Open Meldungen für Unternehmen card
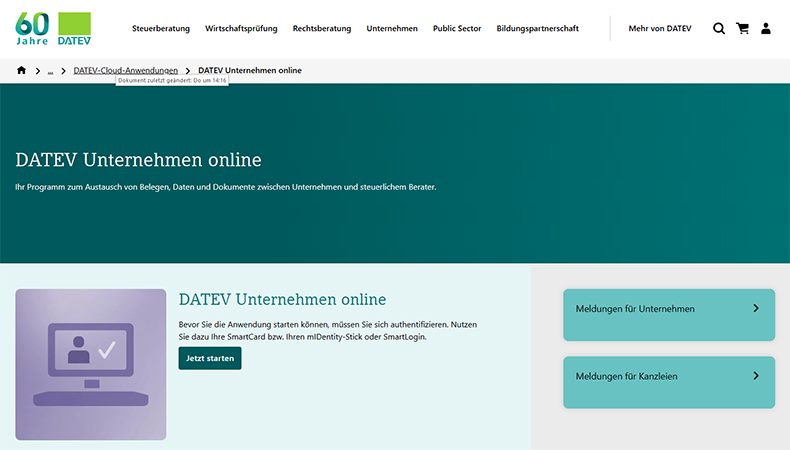790x450 pixels. (x=669, y=315)
